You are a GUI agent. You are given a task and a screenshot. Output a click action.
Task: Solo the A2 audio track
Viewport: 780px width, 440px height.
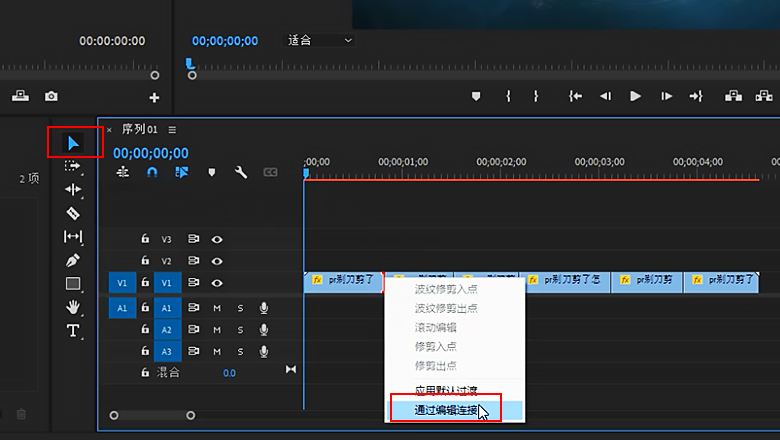pos(240,329)
